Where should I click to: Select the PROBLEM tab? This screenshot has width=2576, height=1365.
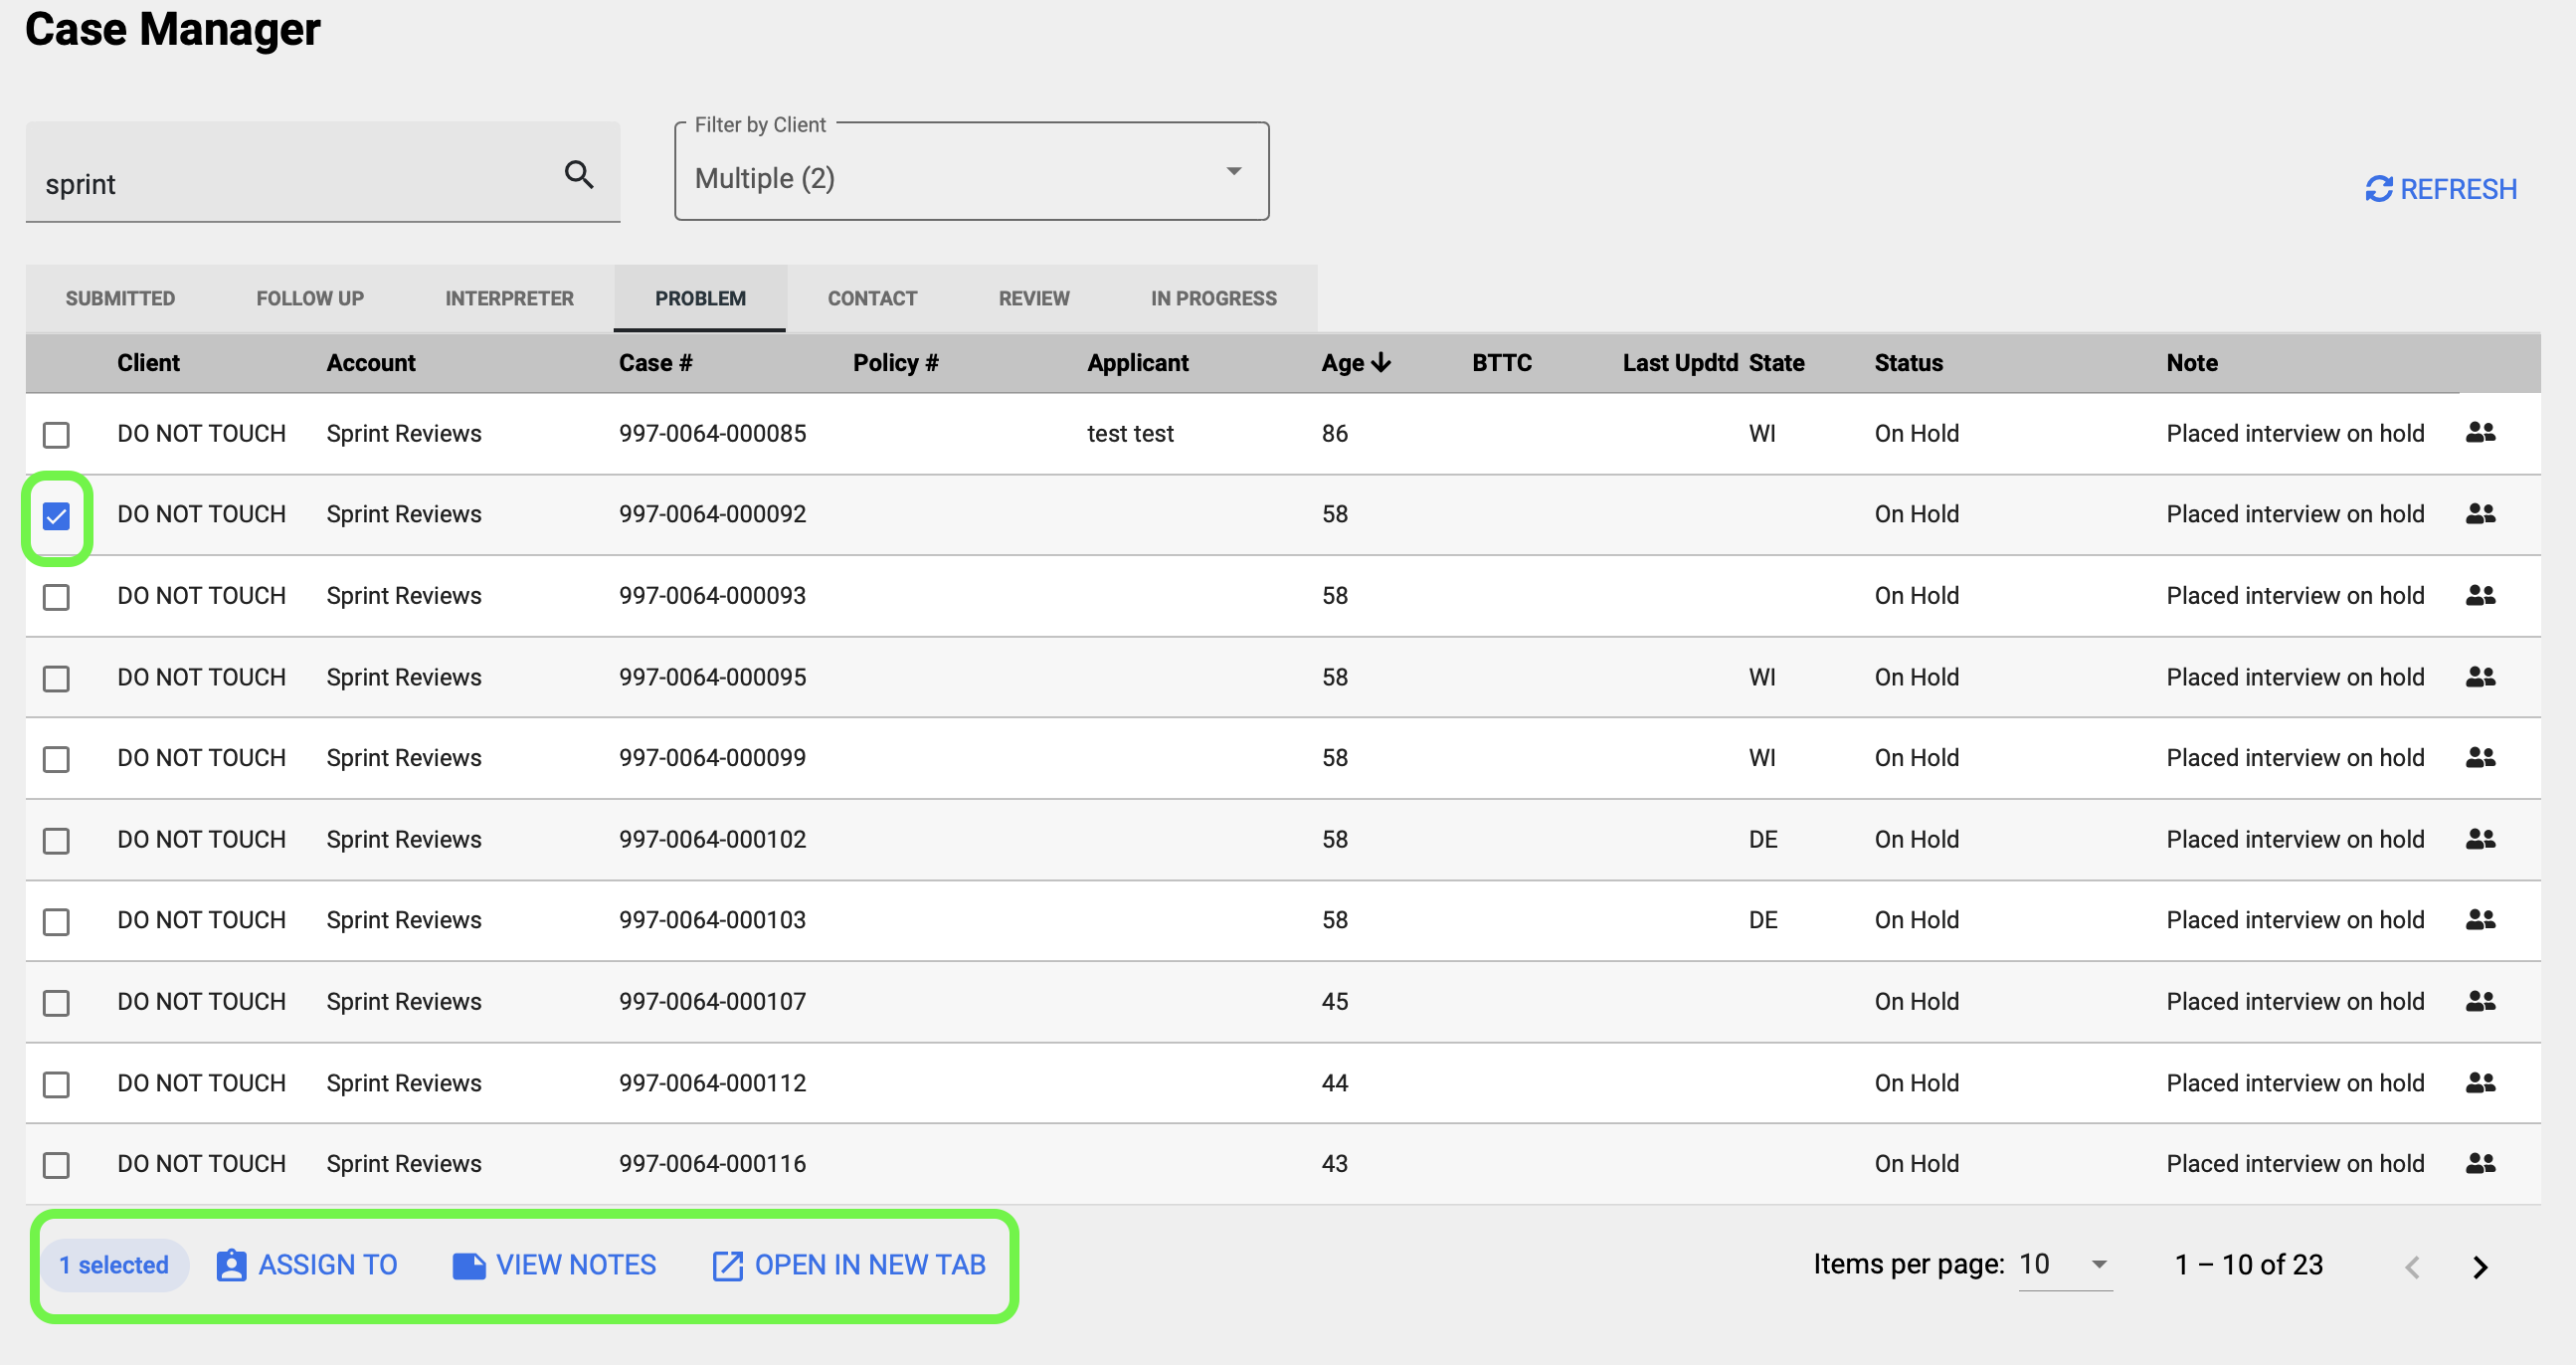[x=700, y=298]
